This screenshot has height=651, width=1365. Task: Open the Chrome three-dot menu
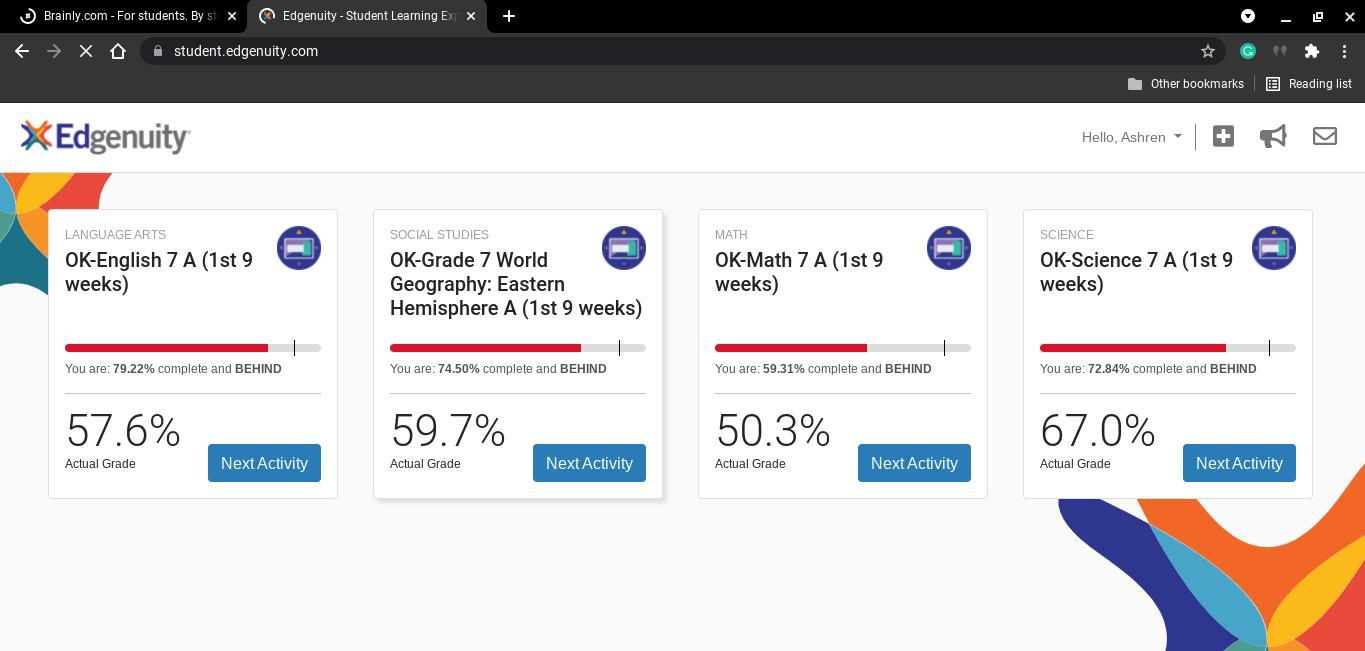1345,51
